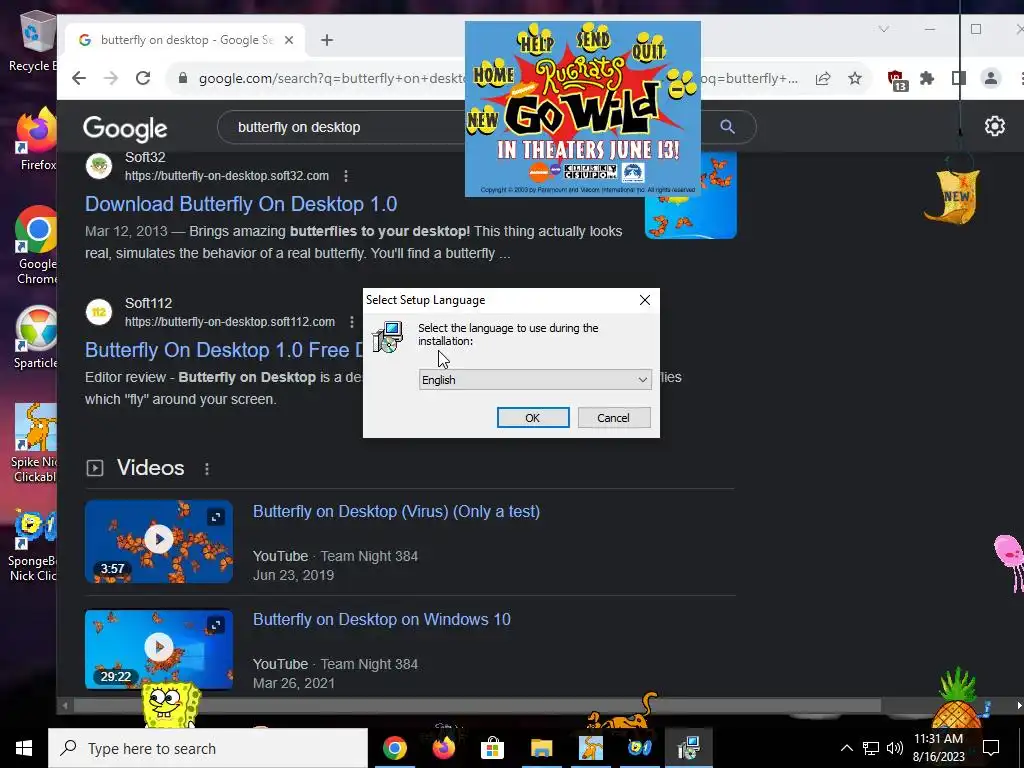1024x768 pixels.
Task: Bookmark this page with star icon
Action: 855,78
